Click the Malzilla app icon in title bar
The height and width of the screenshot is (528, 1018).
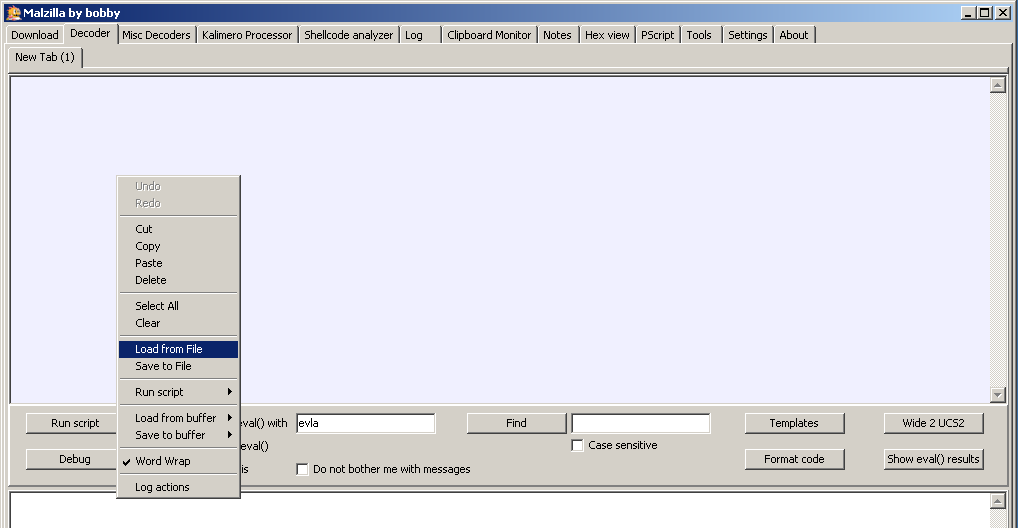coord(14,12)
